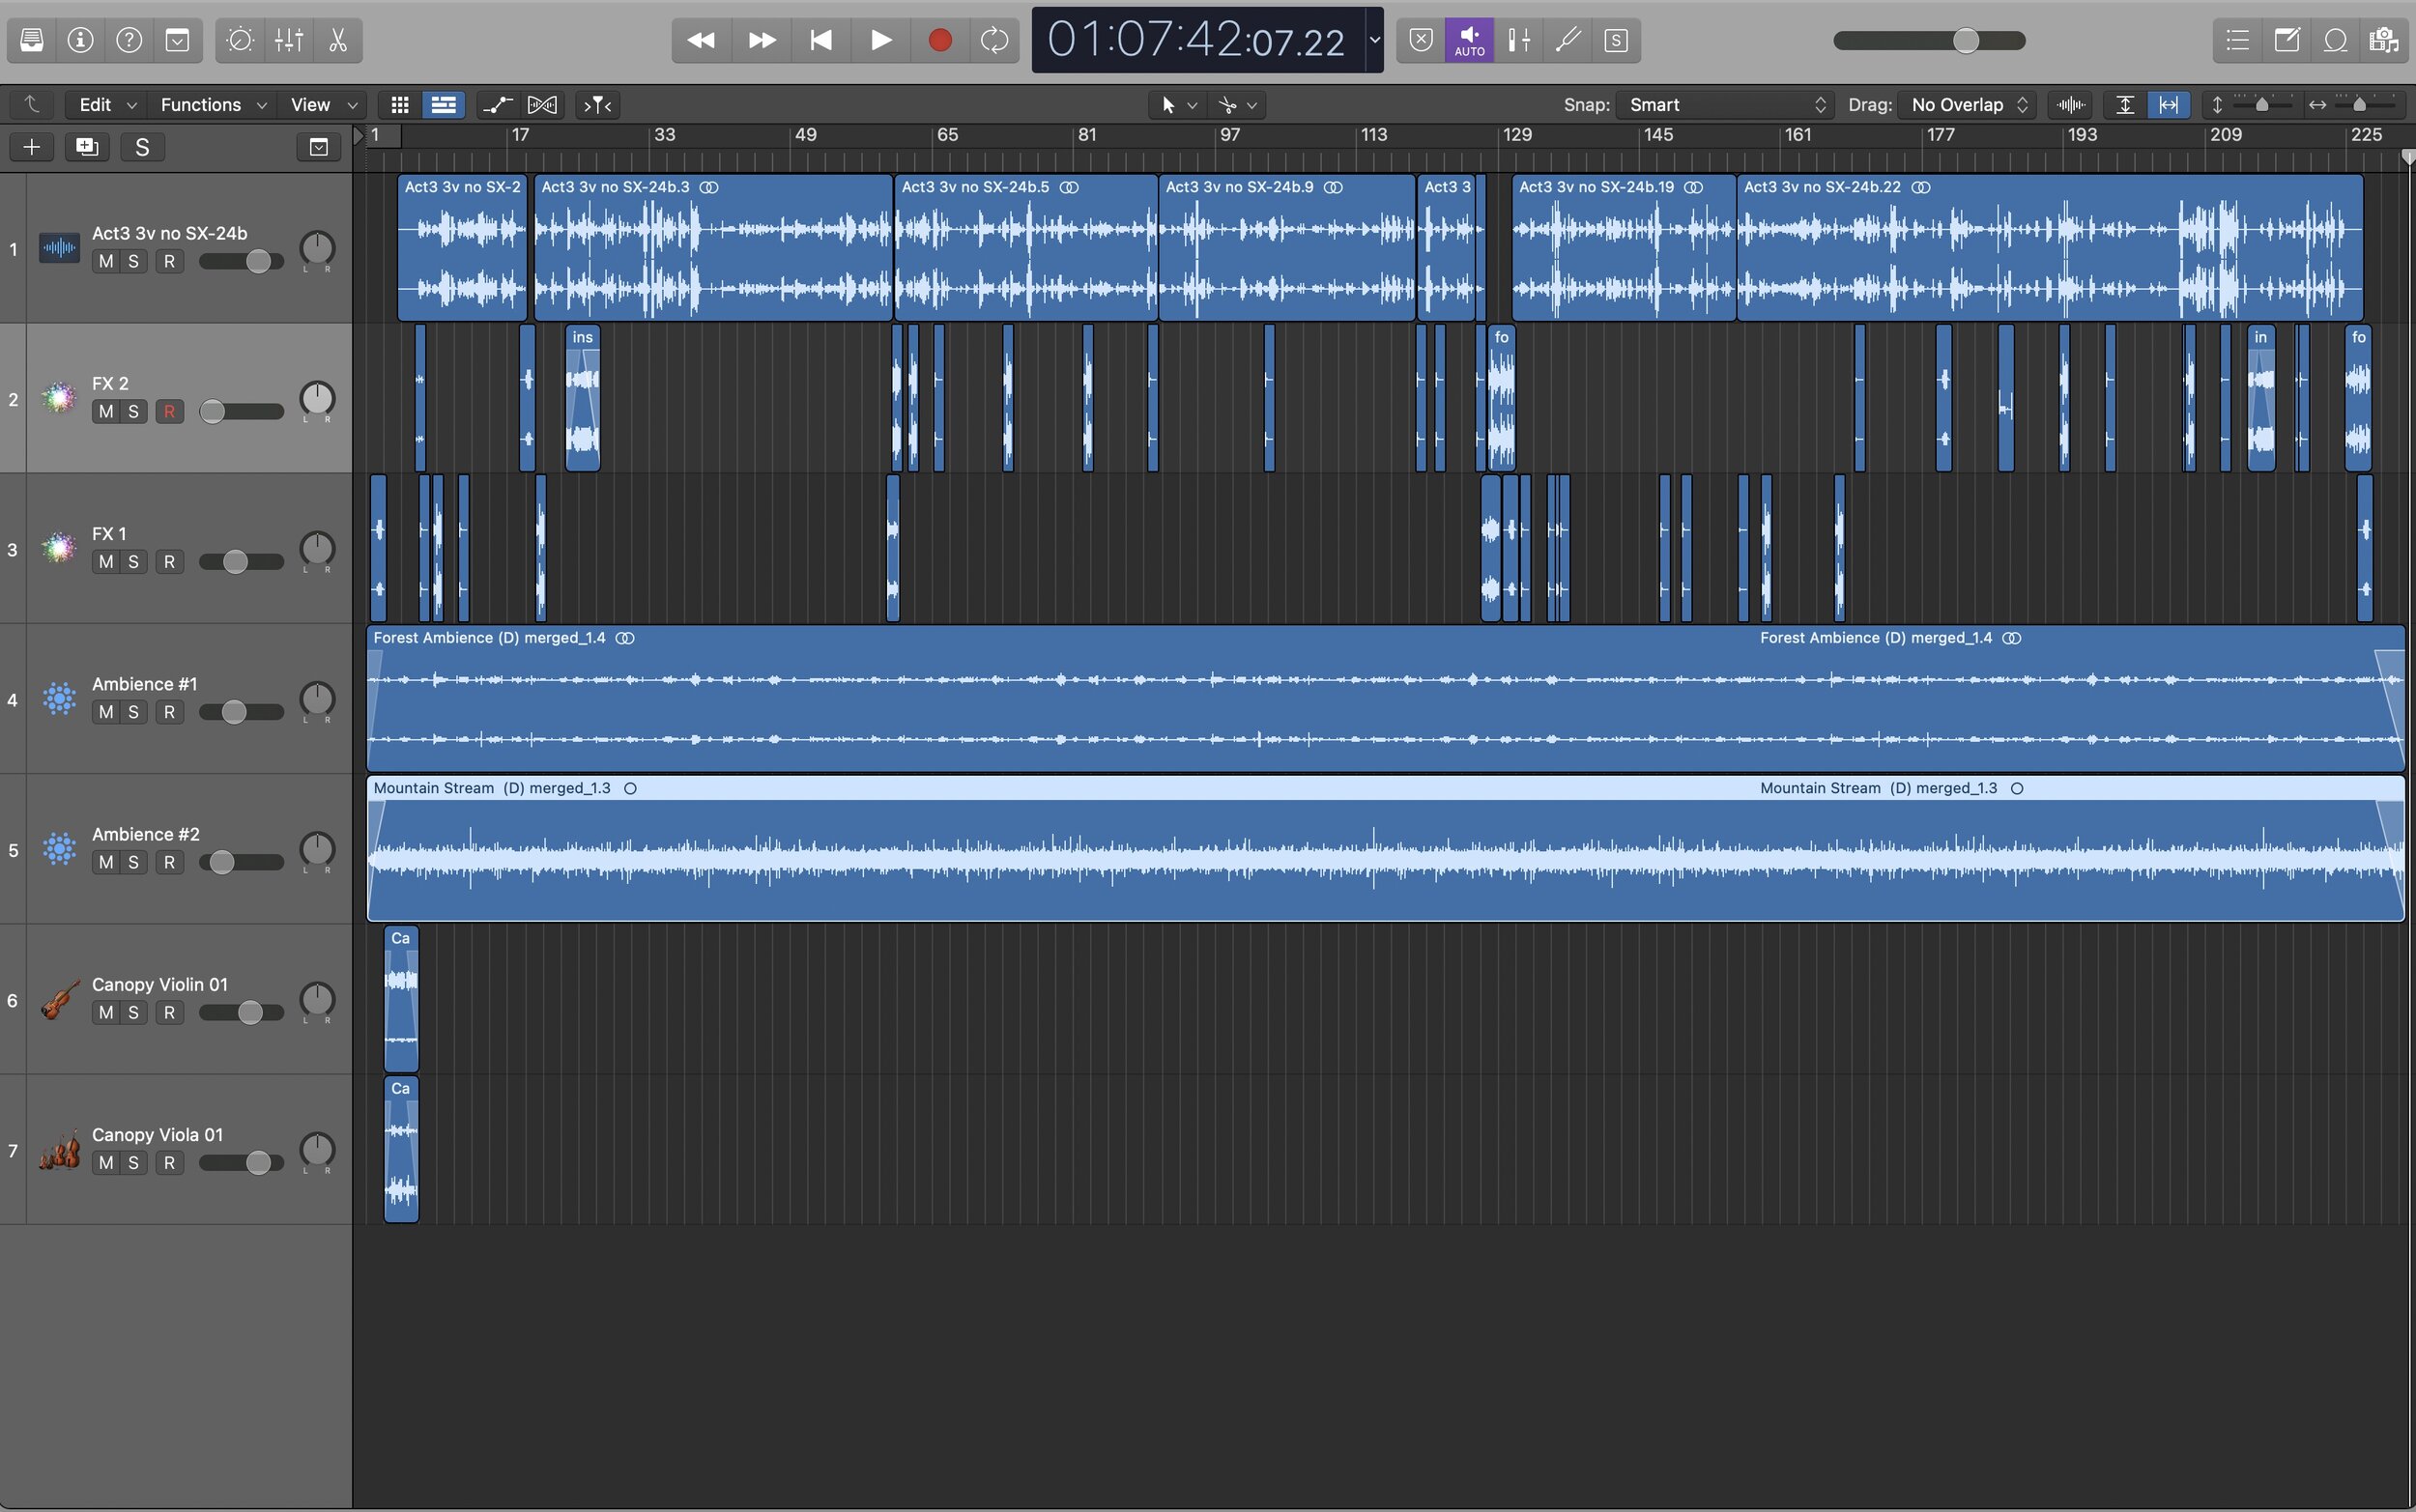2416x1512 pixels.
Task: Toggle Cycle mode on the transport
Action: (x=994, y=40)
